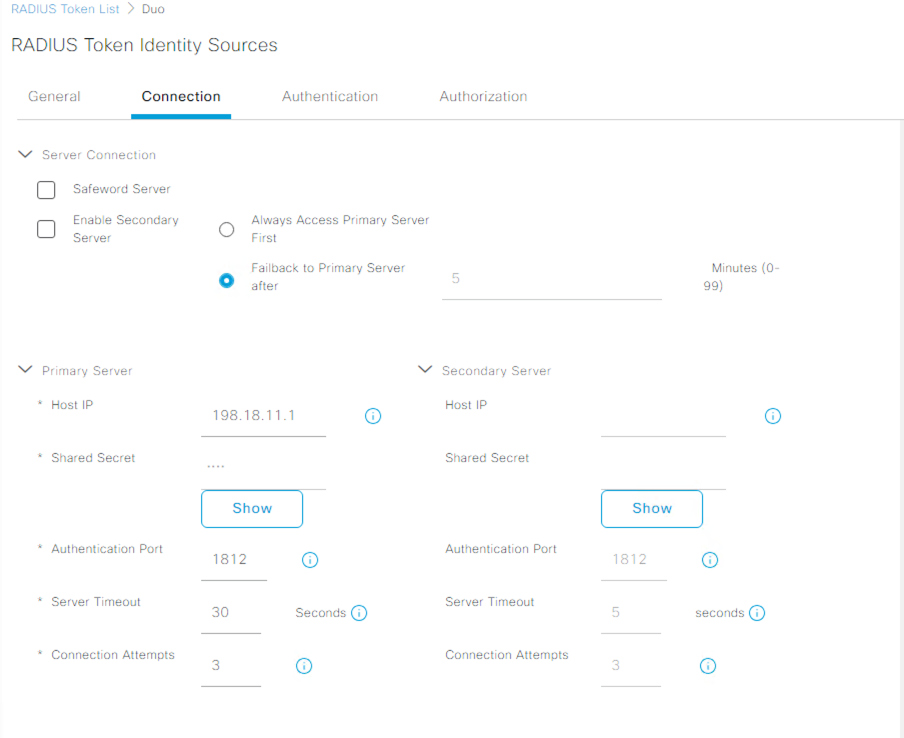Show the primary Shared Secret value
Image resolution: width=904 pixels, height=738 pixels.
click(251, 509)
